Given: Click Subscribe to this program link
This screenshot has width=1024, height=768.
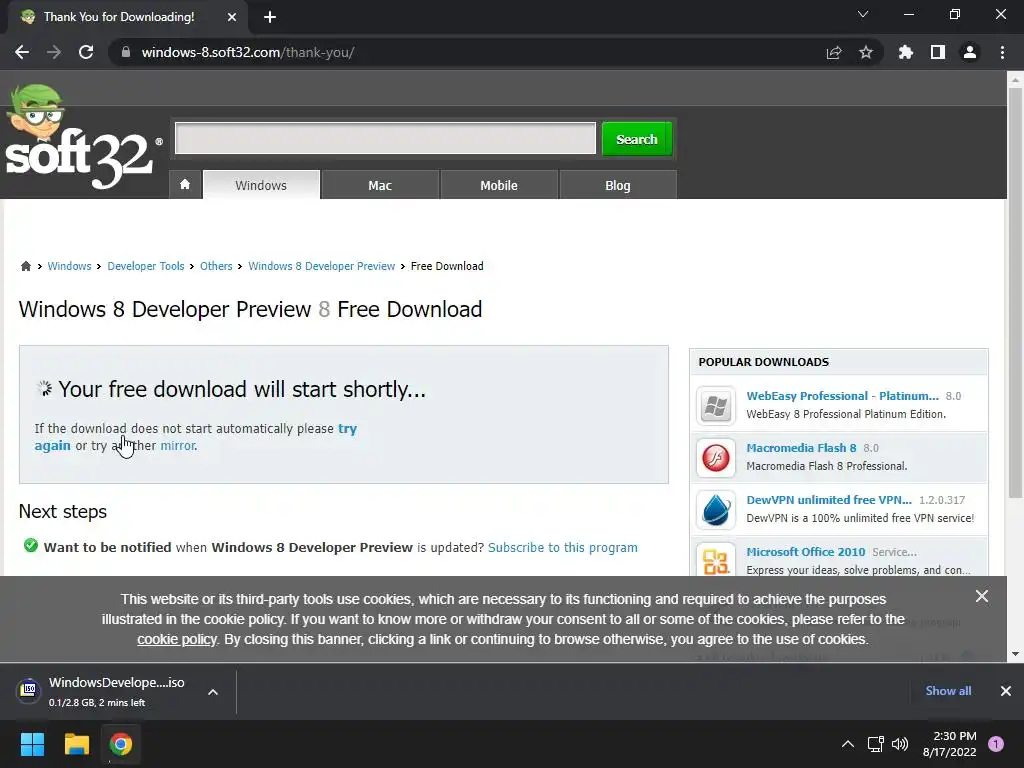Looking at the screenshot, I should pos(563,547).
